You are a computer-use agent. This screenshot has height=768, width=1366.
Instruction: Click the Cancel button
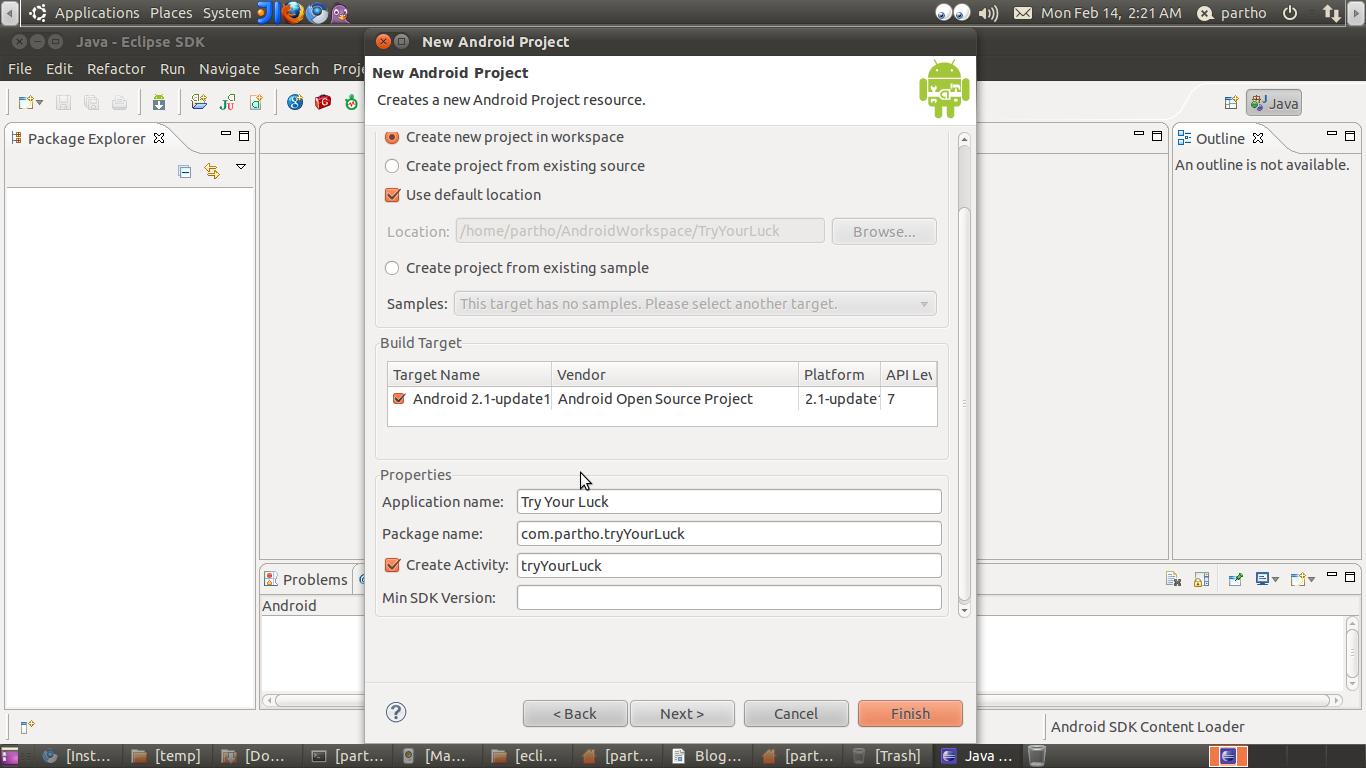(x=796, y=714)
